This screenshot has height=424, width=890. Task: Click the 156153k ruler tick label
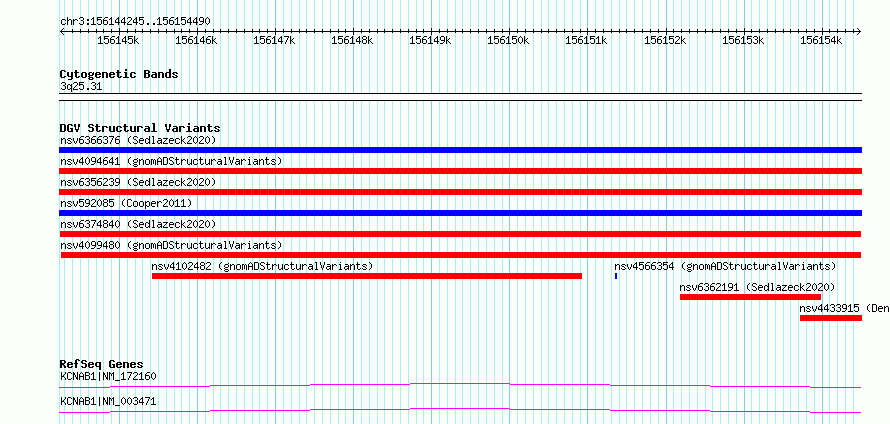pyautogui.click(x=743, y=40)
